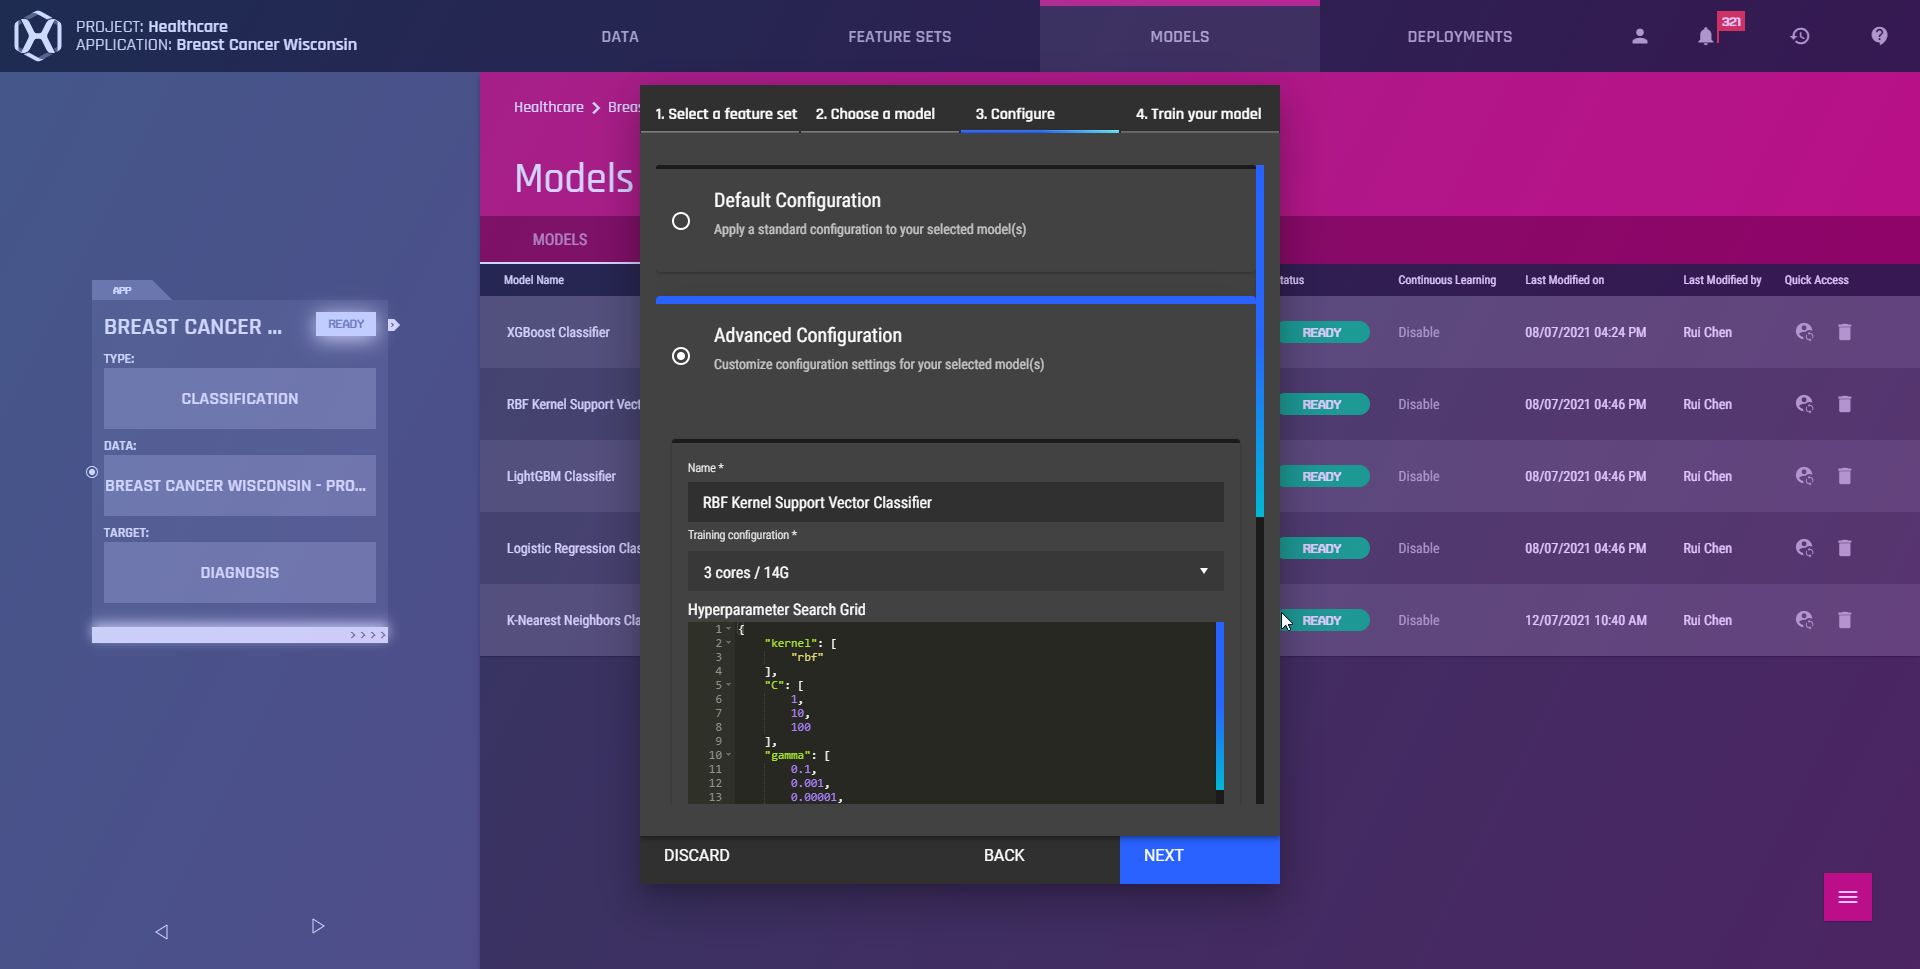Open the pink hamburger menu button
The width and height of the screenshot is (1920, 969).
[1848, 897]
